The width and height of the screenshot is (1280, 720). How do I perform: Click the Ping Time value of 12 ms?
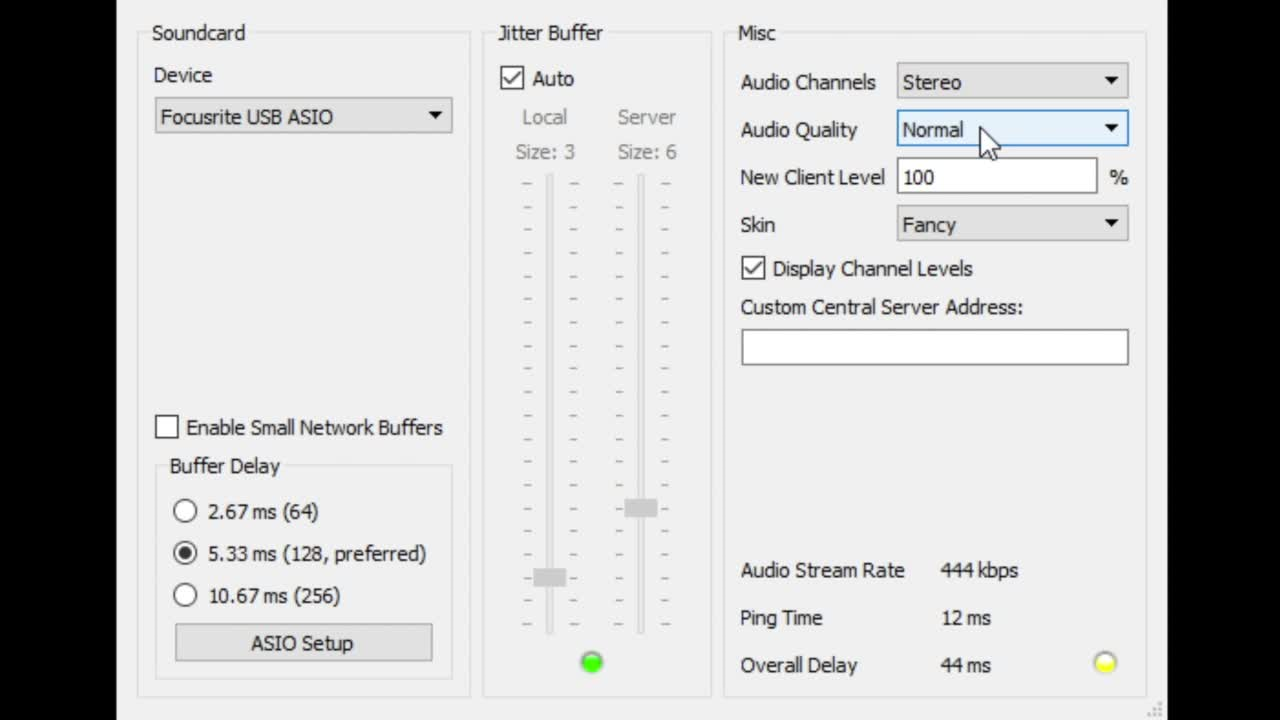pyautogui.click(x=966, y=618)
